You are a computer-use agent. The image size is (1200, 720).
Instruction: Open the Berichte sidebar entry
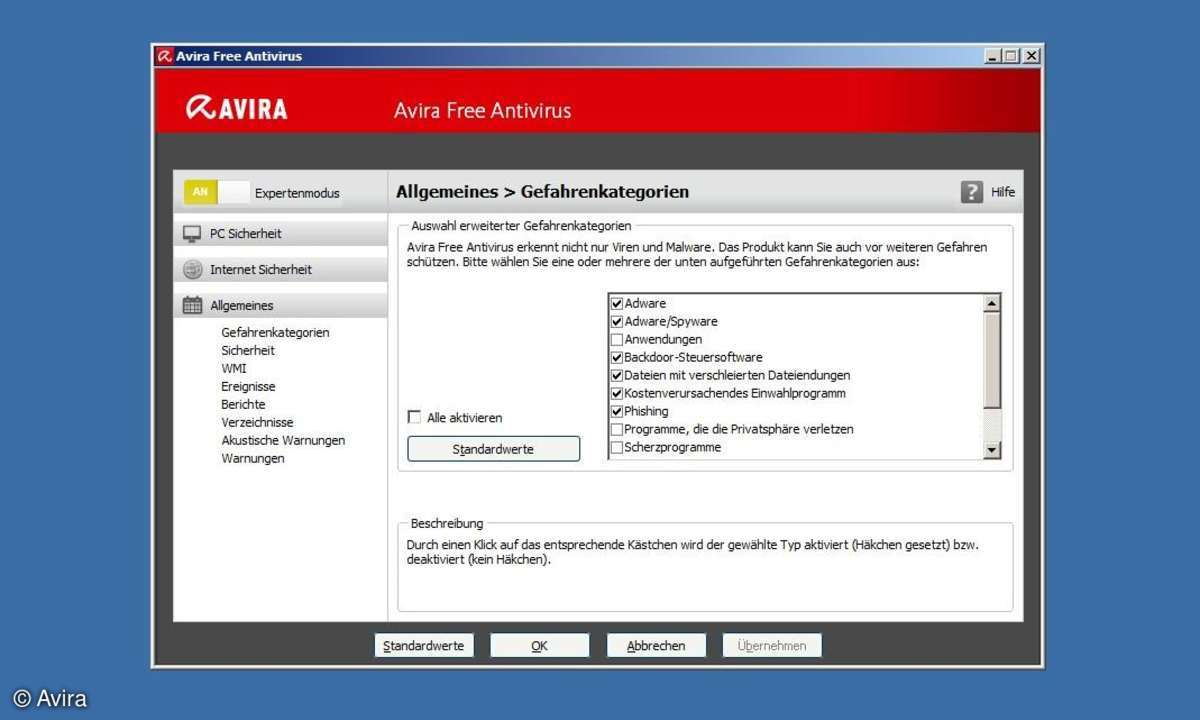coord(243,404)
